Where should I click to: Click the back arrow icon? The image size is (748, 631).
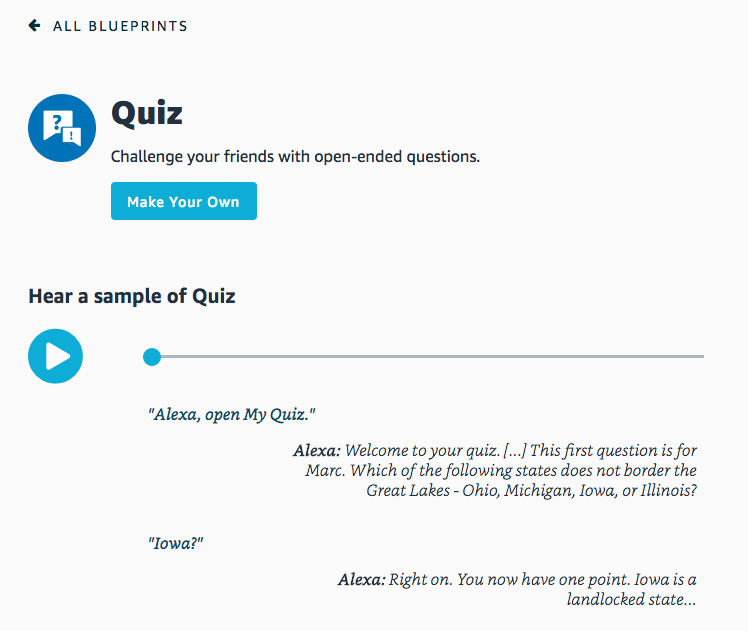34,25
